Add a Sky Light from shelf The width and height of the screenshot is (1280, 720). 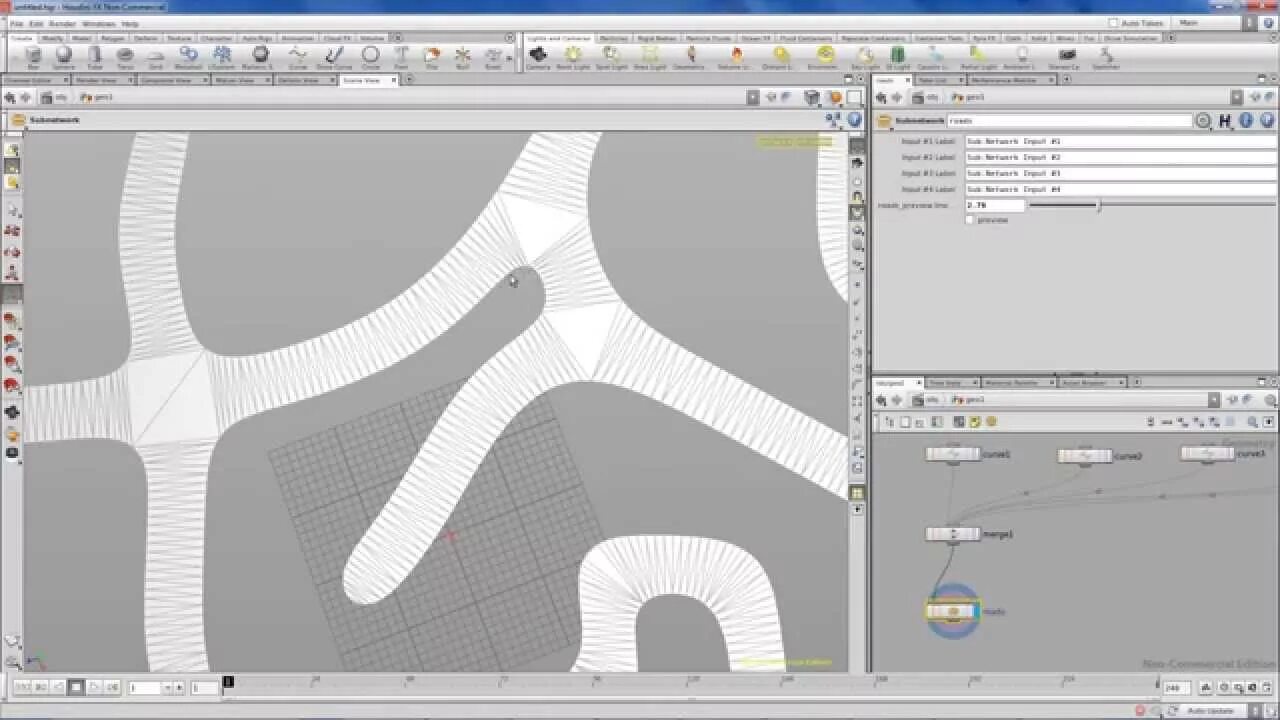865,57
